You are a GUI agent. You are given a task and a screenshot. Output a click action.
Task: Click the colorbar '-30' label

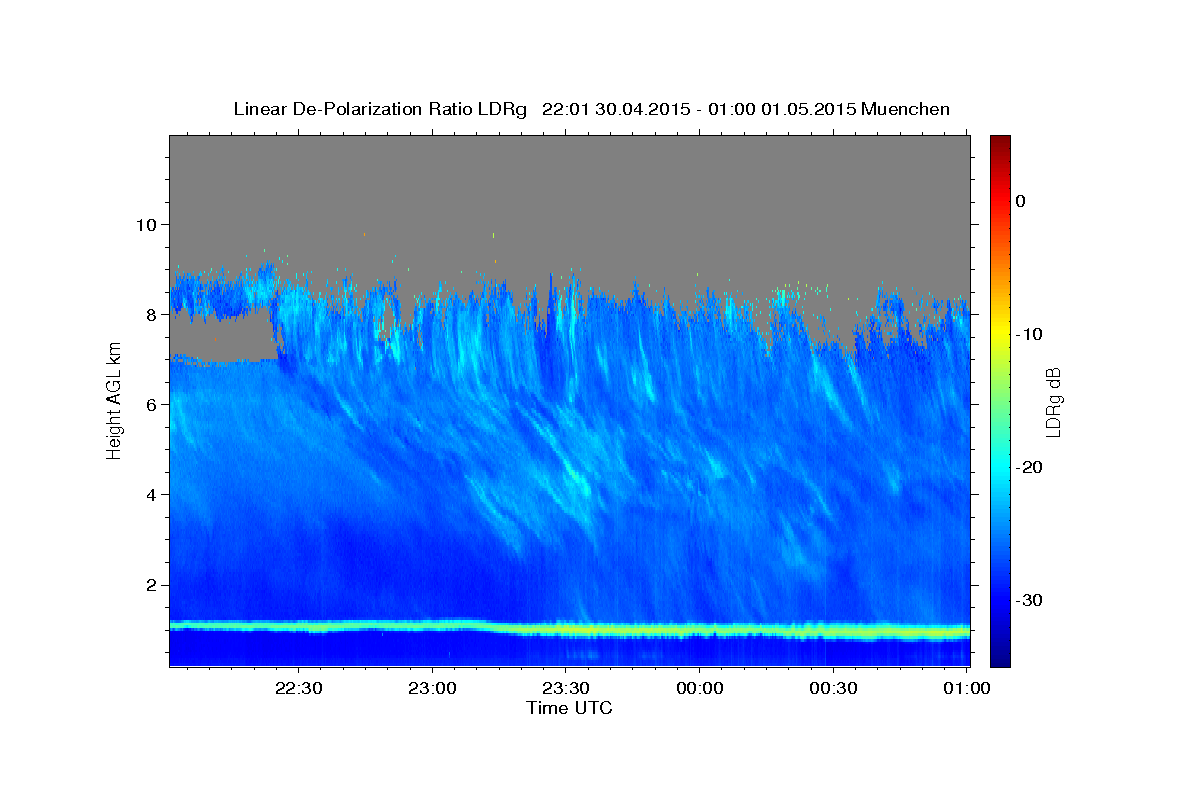tap(1029, 600)
